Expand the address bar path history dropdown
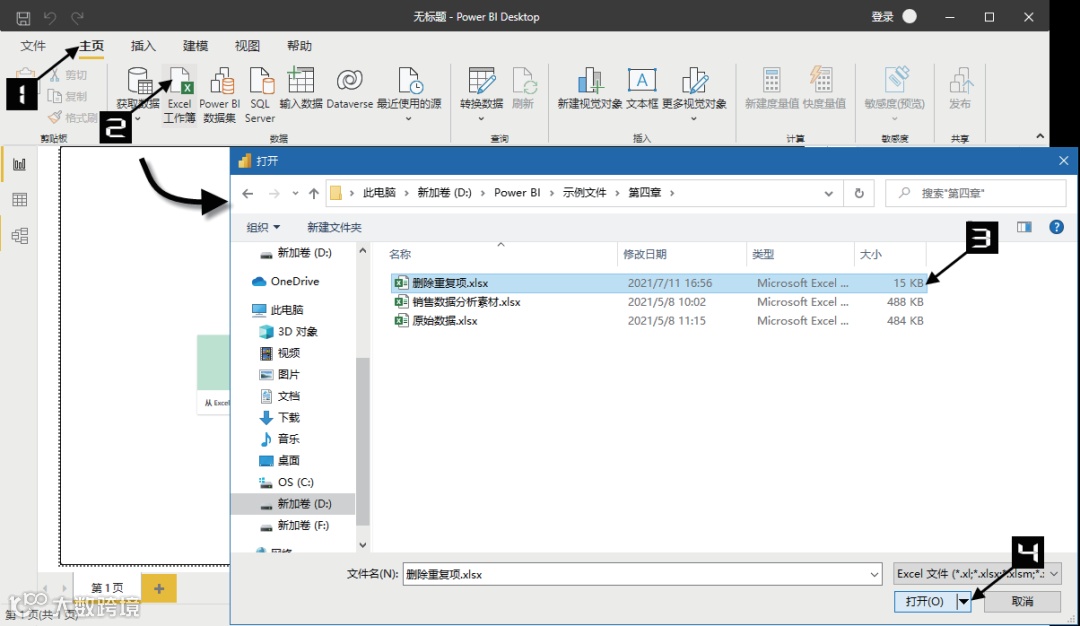Viewport: 1080px width, 626px height. [829, 194]
